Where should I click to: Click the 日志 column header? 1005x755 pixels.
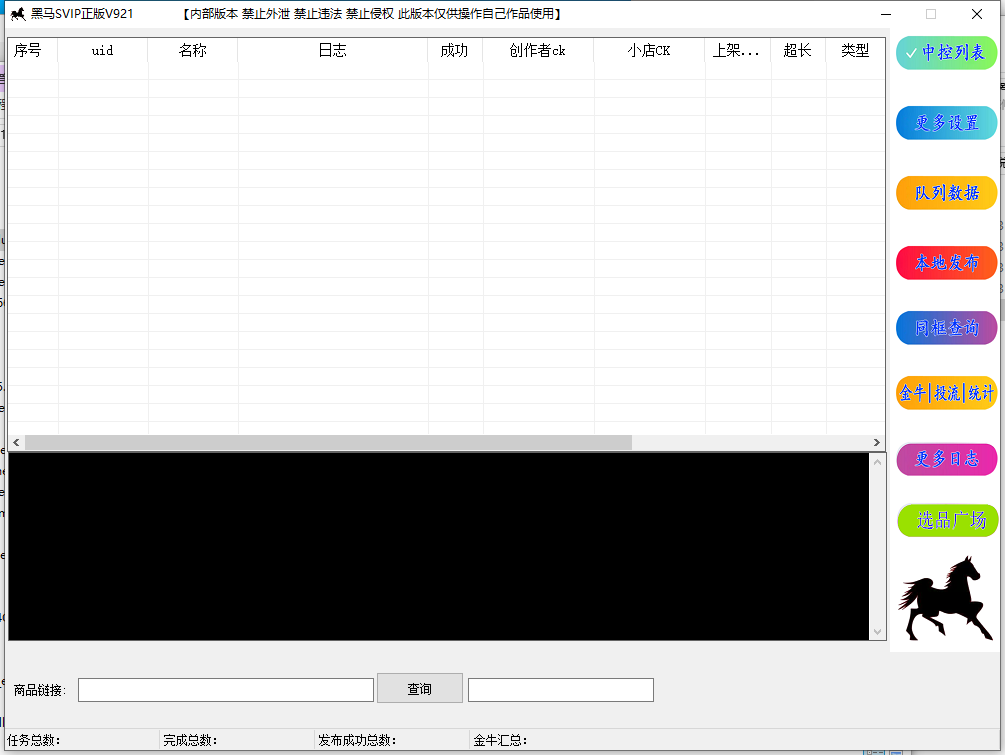333,51
